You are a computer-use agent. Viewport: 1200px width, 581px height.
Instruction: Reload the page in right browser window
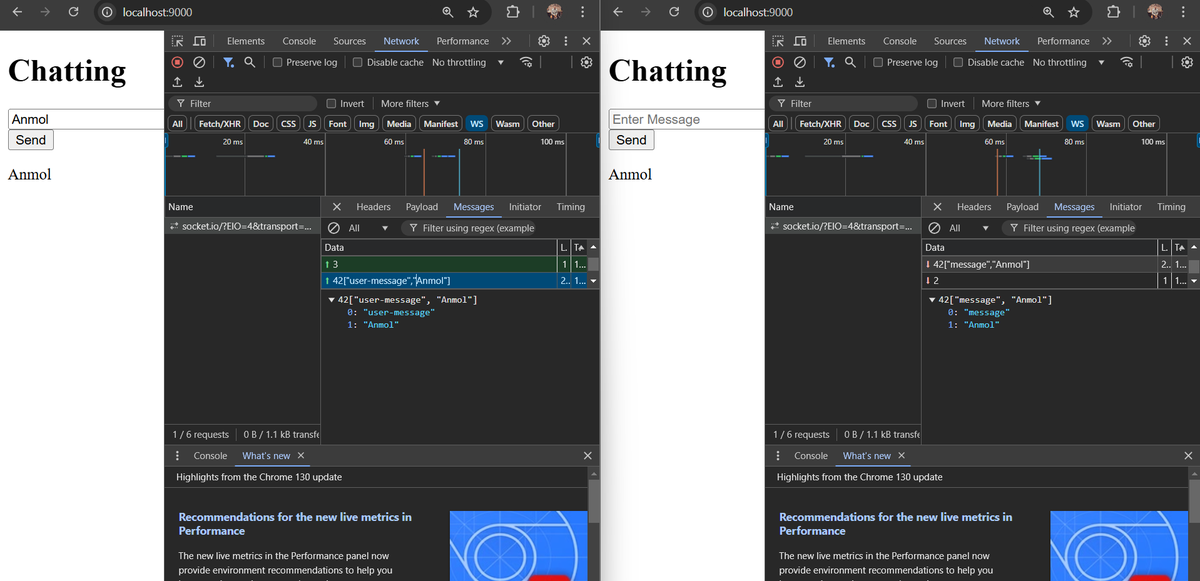coord(674,12)
